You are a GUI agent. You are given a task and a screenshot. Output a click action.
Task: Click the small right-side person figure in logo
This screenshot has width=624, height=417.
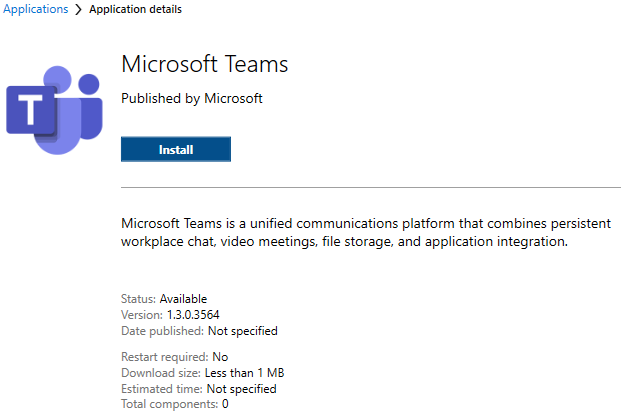[90, 106]
